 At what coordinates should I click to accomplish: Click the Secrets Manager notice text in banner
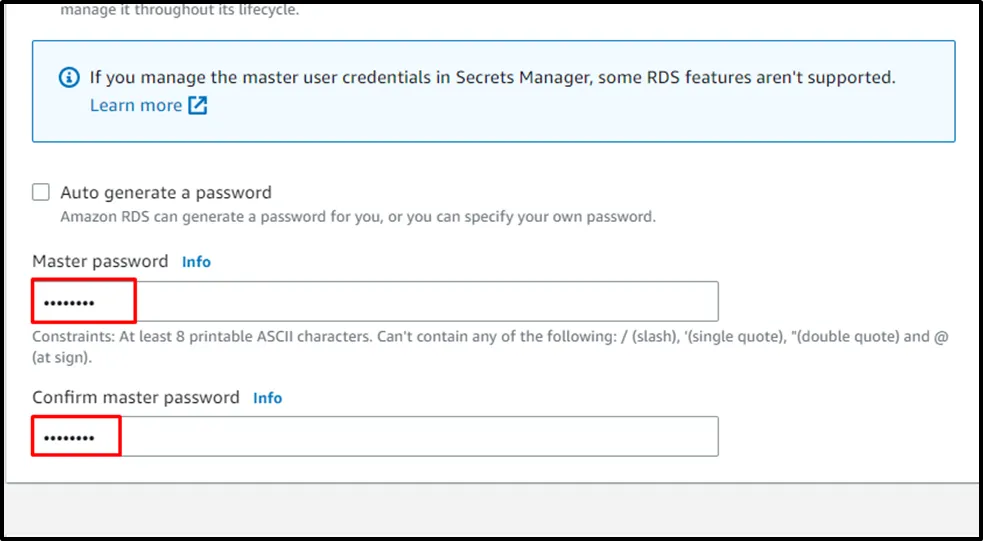[x=490, y=77]
